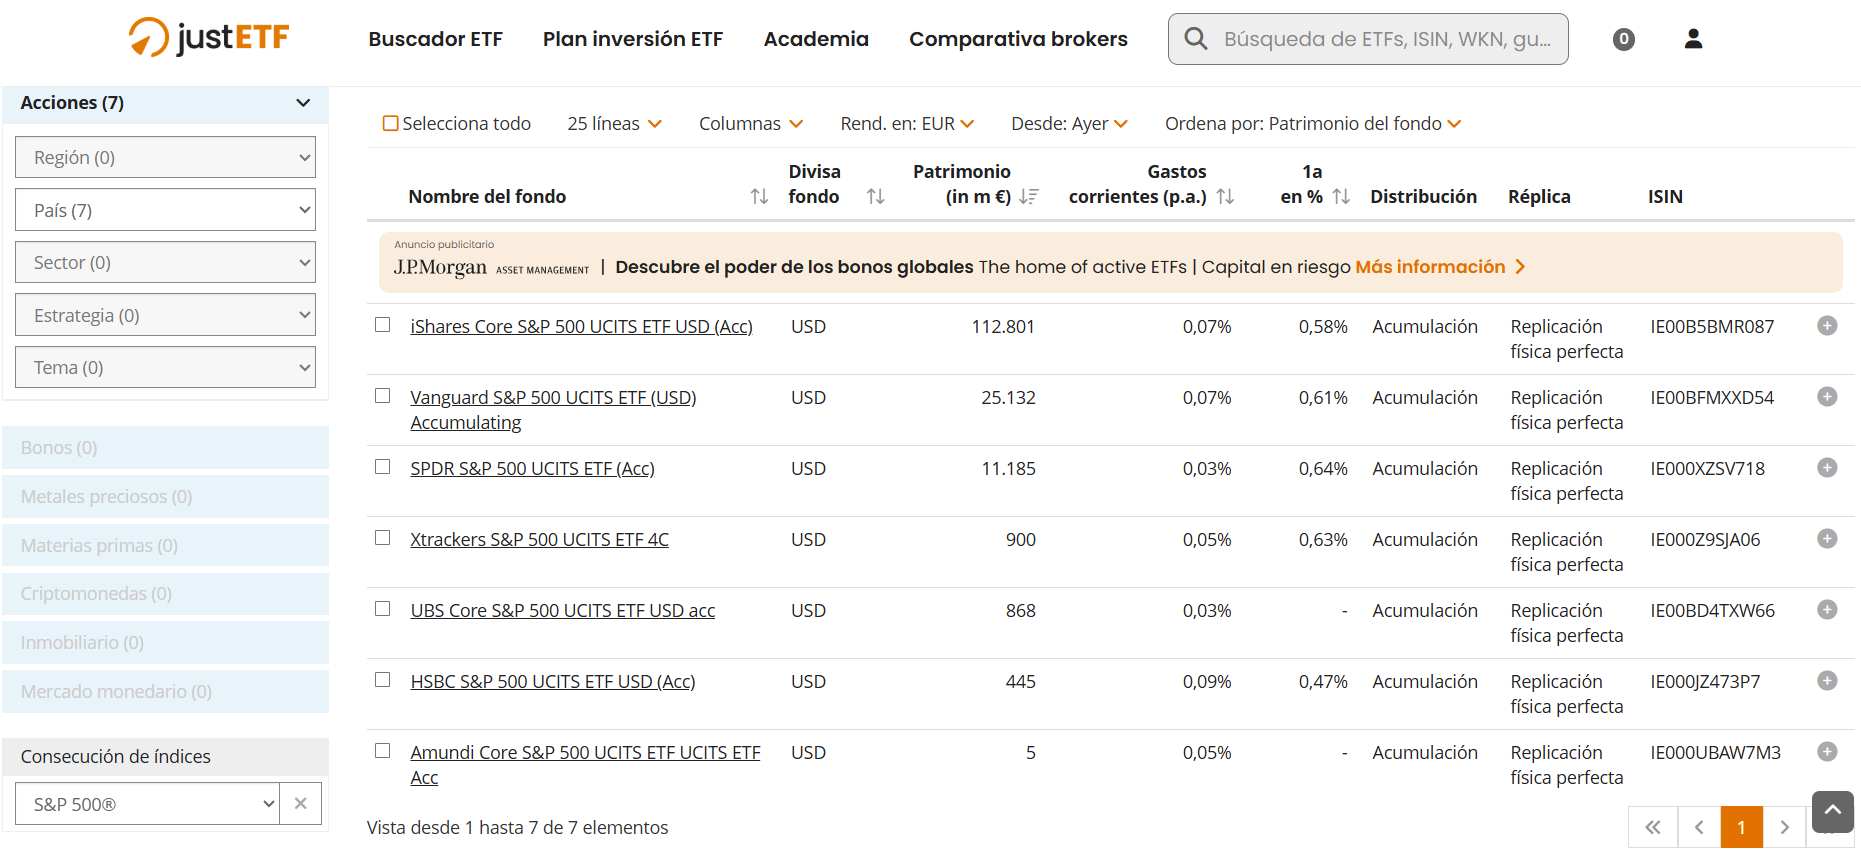Open the Buscador ETF menu
Screen dimensions: 1861x850
click(435, 39)
